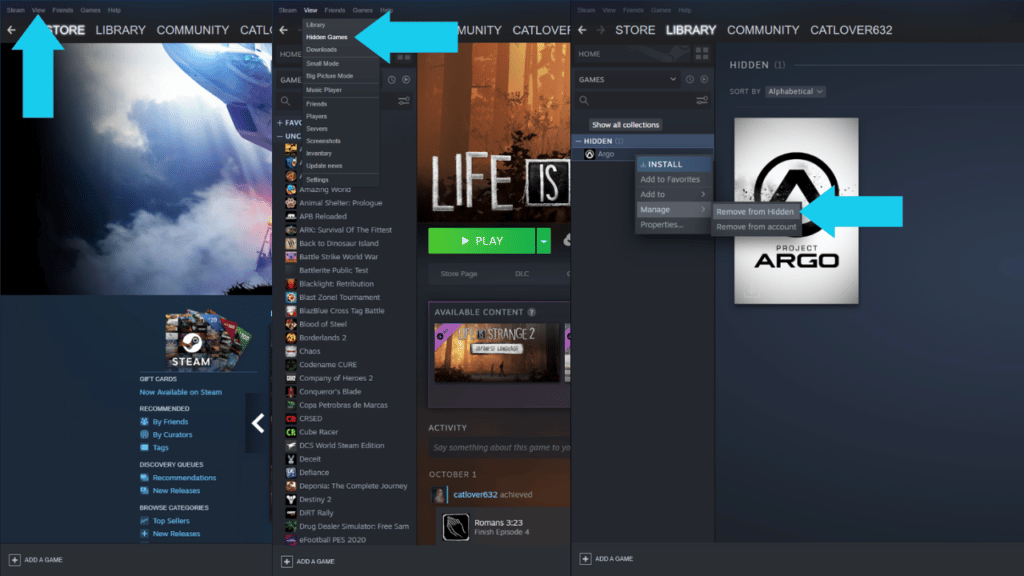
Task: Collapse the HIDDEN collection in the sidebar
Action: pyautogui.click(x=579, y=141)
